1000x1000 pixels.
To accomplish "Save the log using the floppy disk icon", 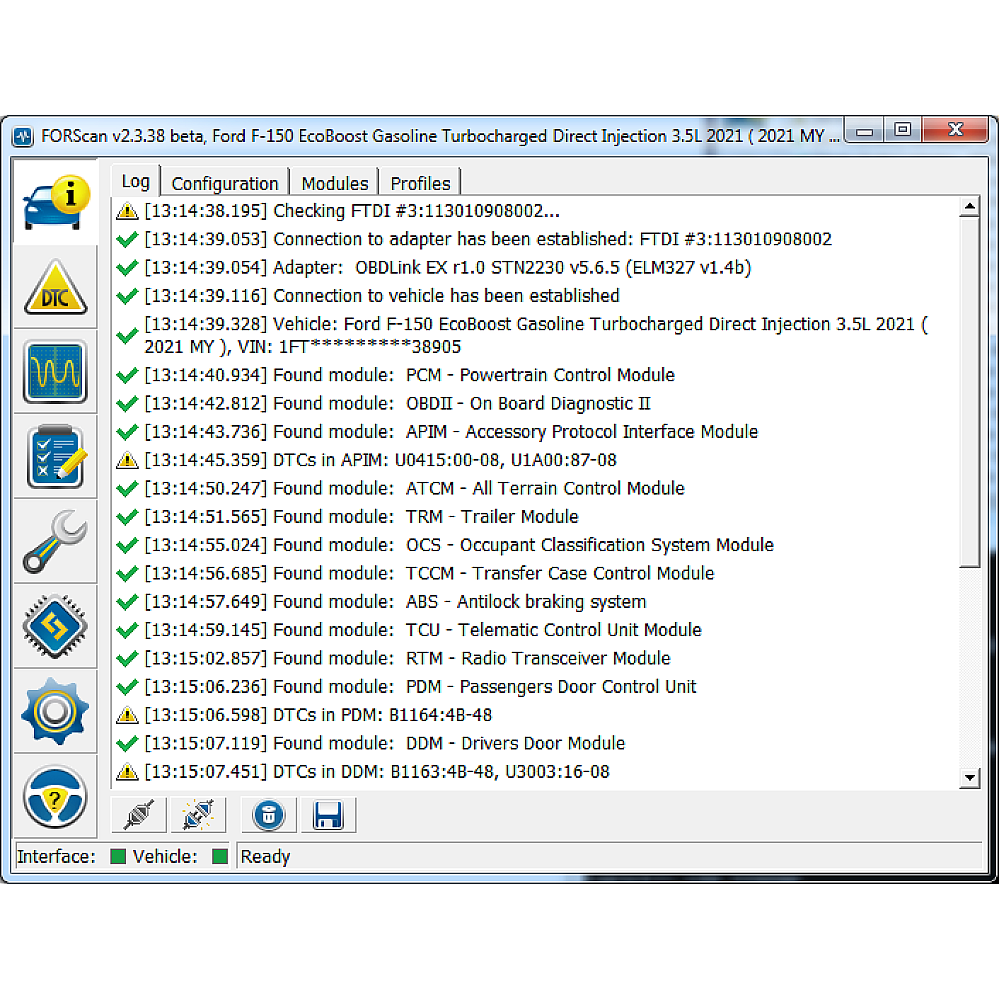I will click(328, 814).
